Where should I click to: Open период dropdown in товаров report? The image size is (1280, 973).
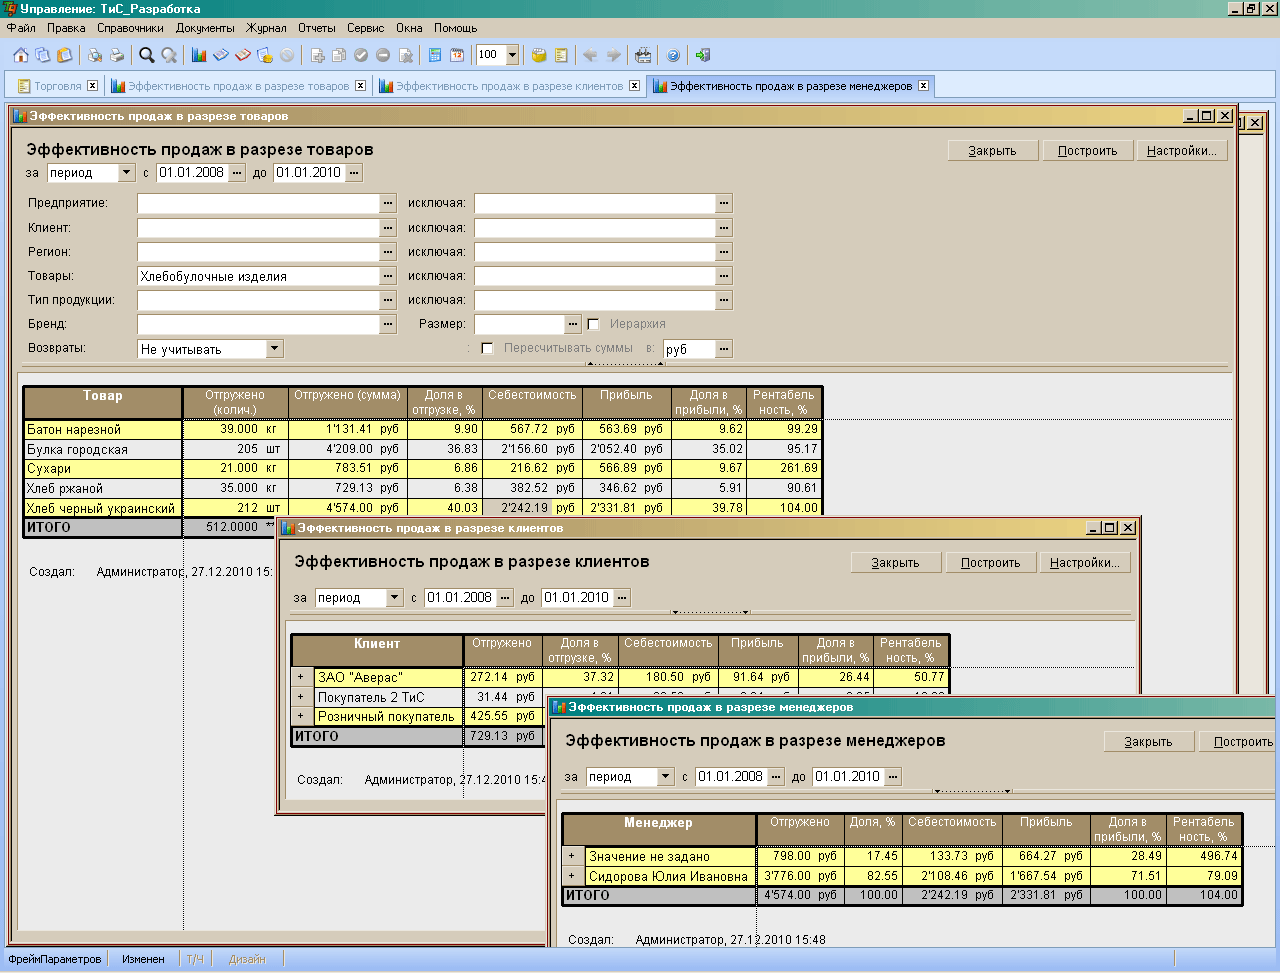[x=126, y=173]
